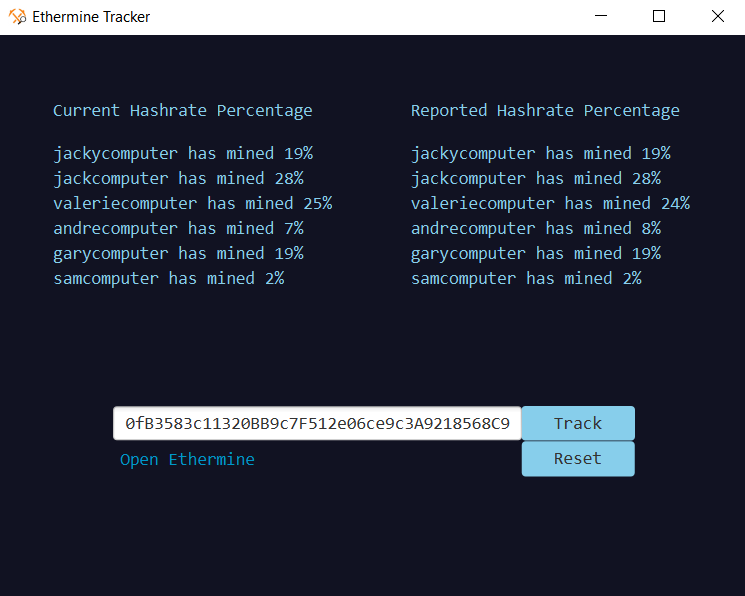Click reported 'samcomputer has mined 2%' line
The image size is (745, 596).
[526, 279]
